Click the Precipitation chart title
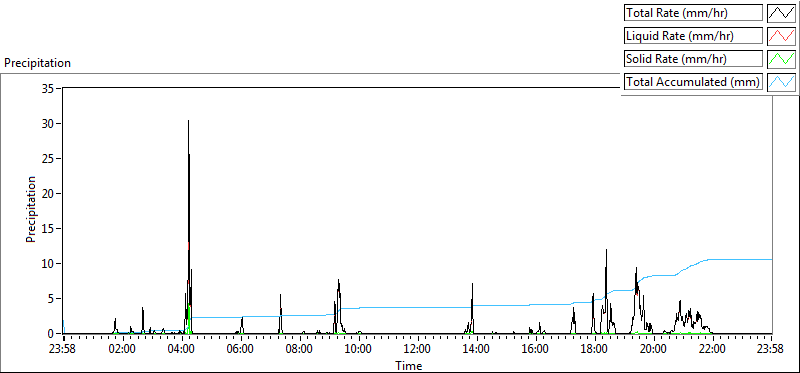Viewport: 800px width, 373px height. pyautogui.click(x=37, y=63)
